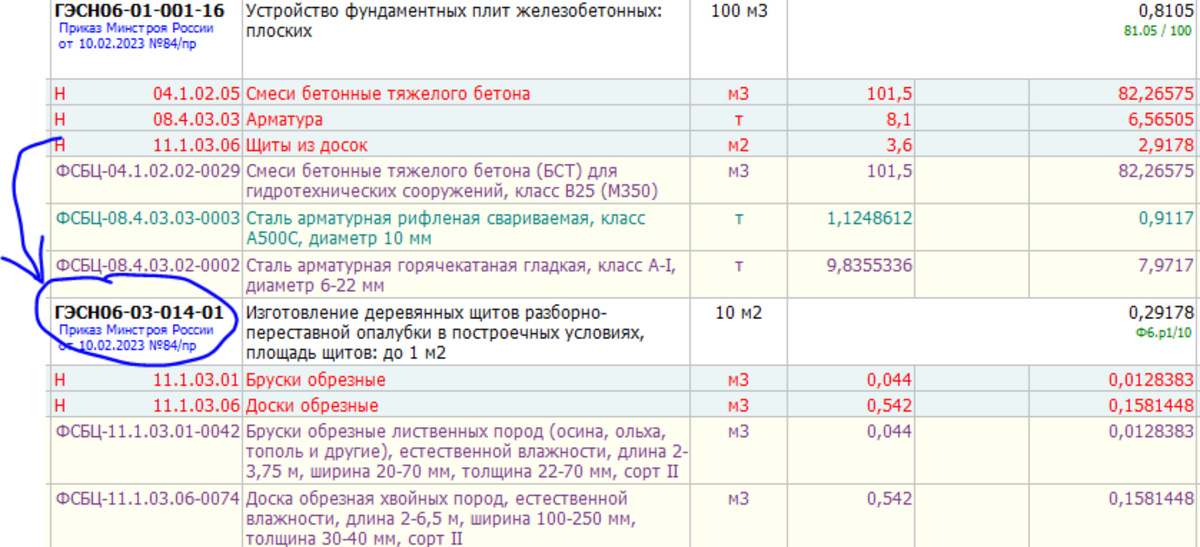Image resolution: width=1200 pixels, height=547 pixels.
Task: Select code ФСБЦ-11.1.03.01-0042
Action: tap(148, 432)
